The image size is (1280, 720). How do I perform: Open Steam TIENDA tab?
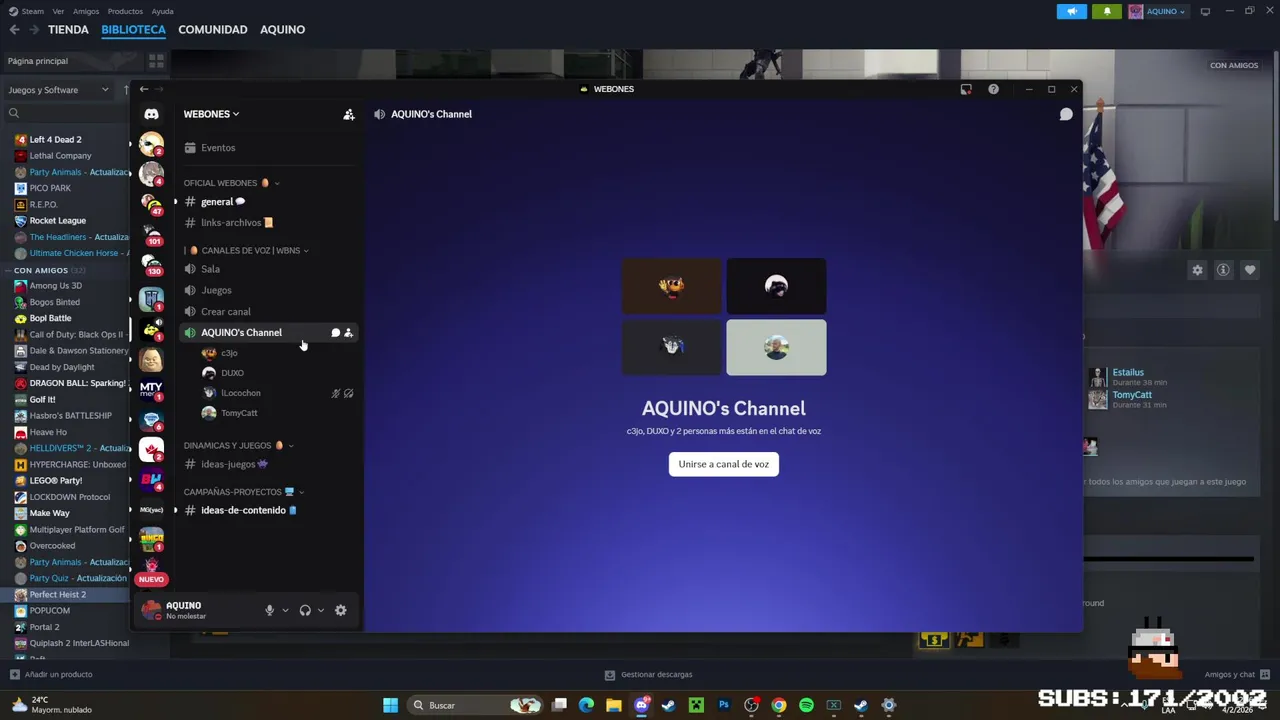[x=68, y=30]
